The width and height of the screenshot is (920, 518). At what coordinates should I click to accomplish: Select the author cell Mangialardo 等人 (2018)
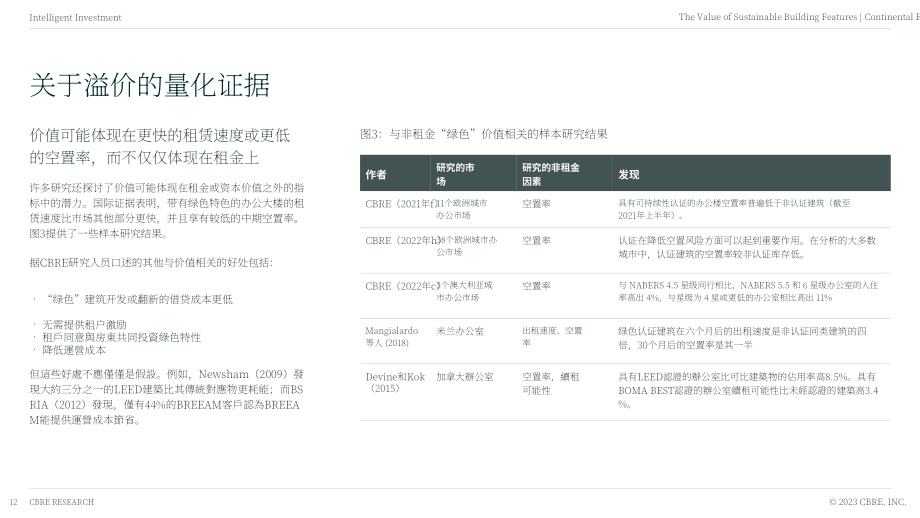tap(391, 337)
